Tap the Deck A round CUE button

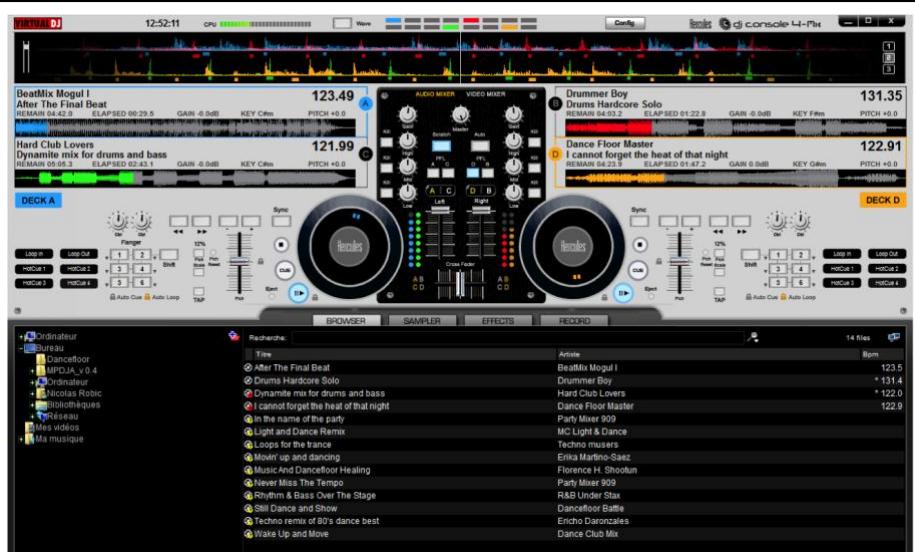284,270
